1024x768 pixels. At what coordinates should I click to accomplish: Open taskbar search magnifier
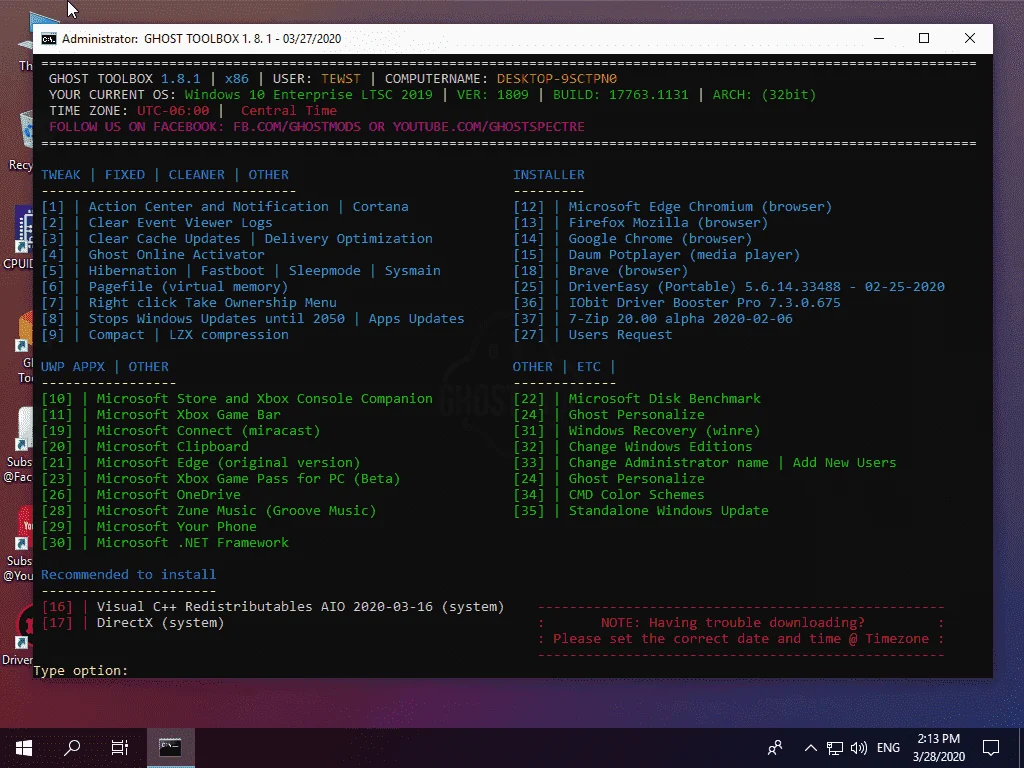click(x=72, y=748)
